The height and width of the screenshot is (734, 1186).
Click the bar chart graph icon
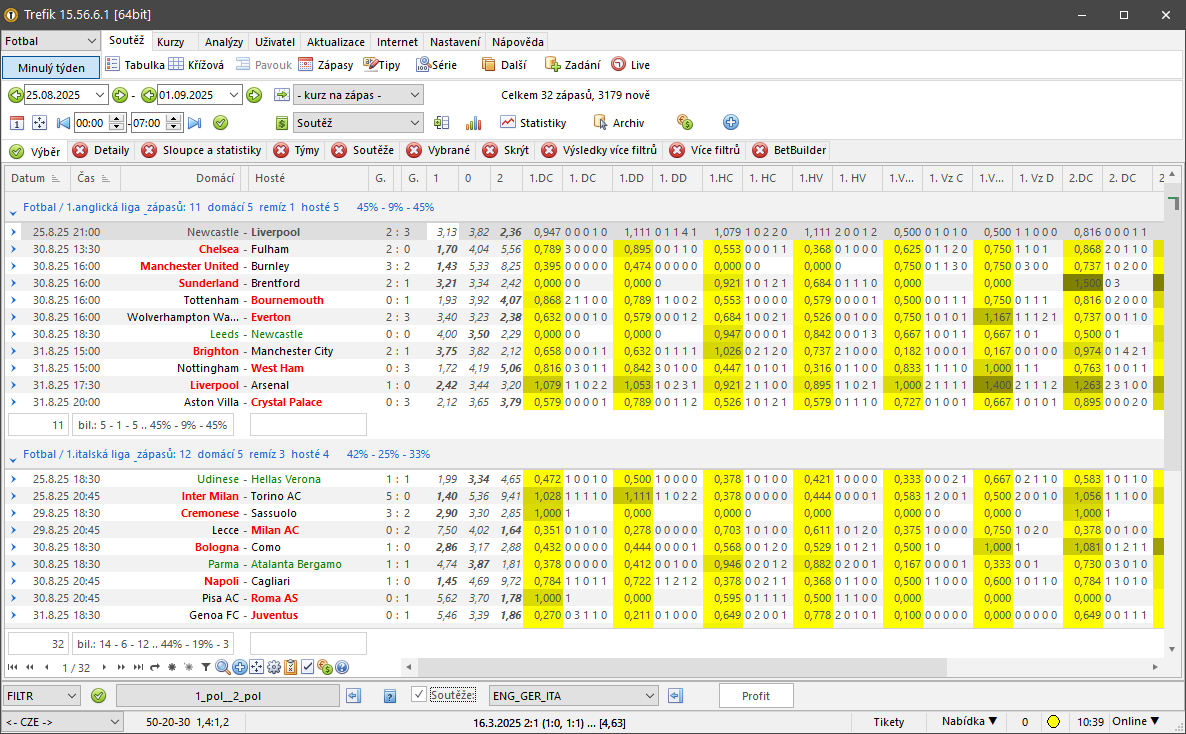click(x=474, y=123)
